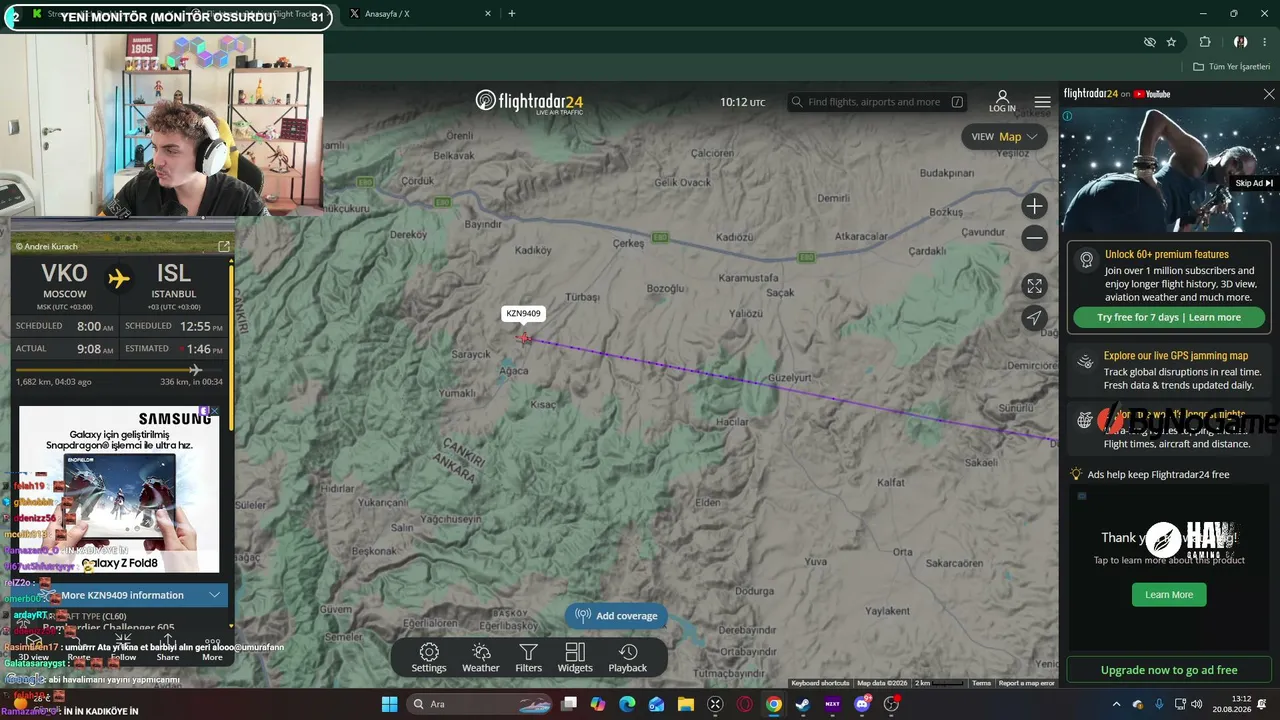Click the Learn More green button
Screen dimensions: 1280x720
[1169, 594]
